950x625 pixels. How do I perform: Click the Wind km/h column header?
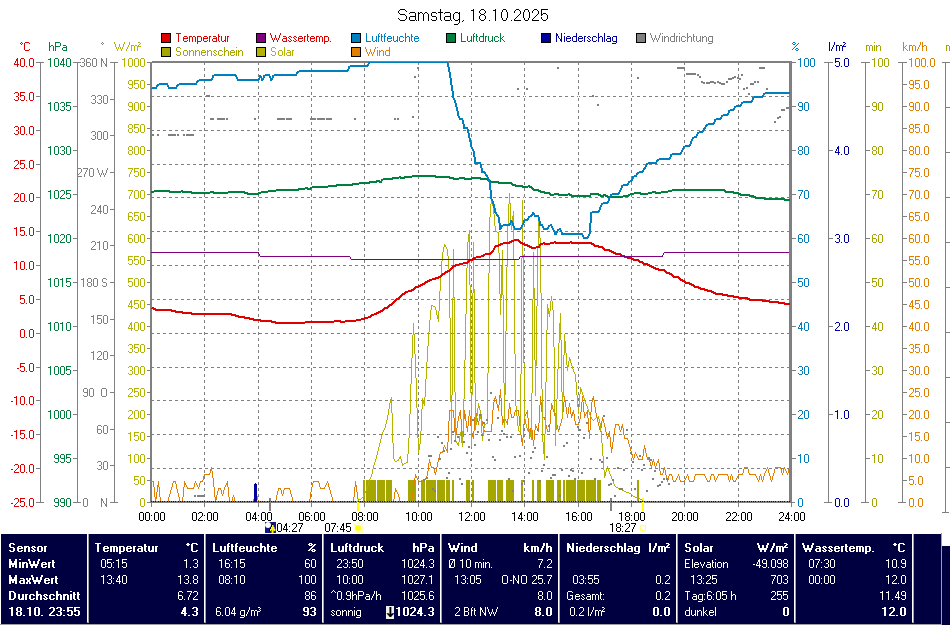500,548
